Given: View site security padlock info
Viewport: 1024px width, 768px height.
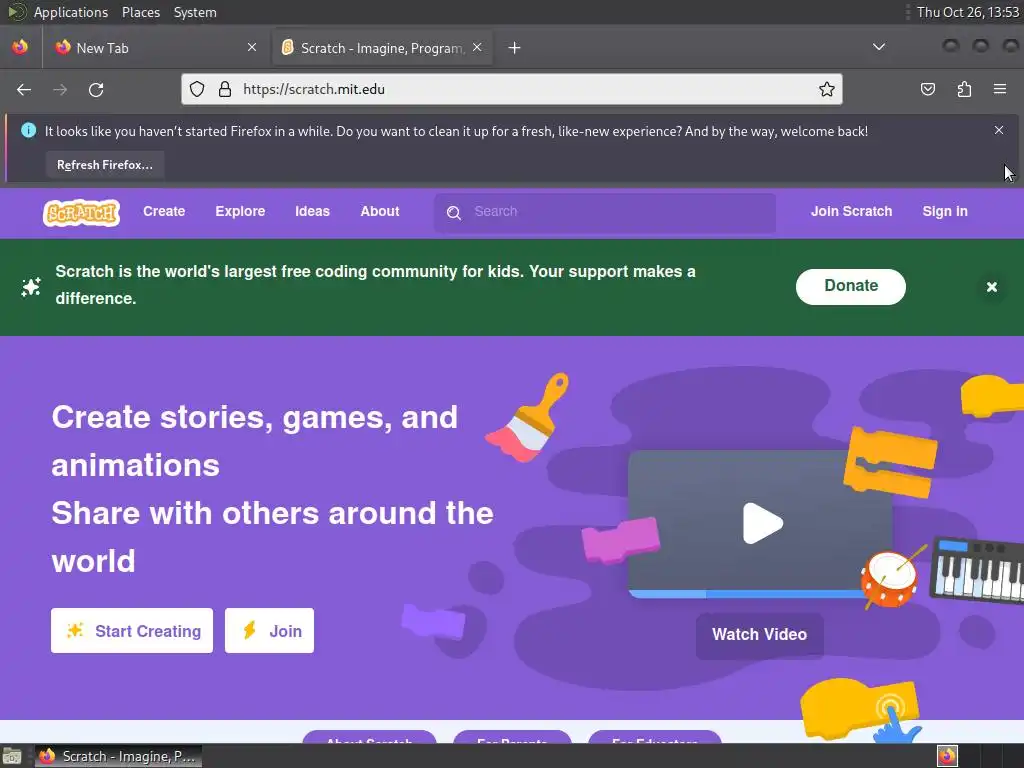Looking at the screenshot, I should [225, 89].
